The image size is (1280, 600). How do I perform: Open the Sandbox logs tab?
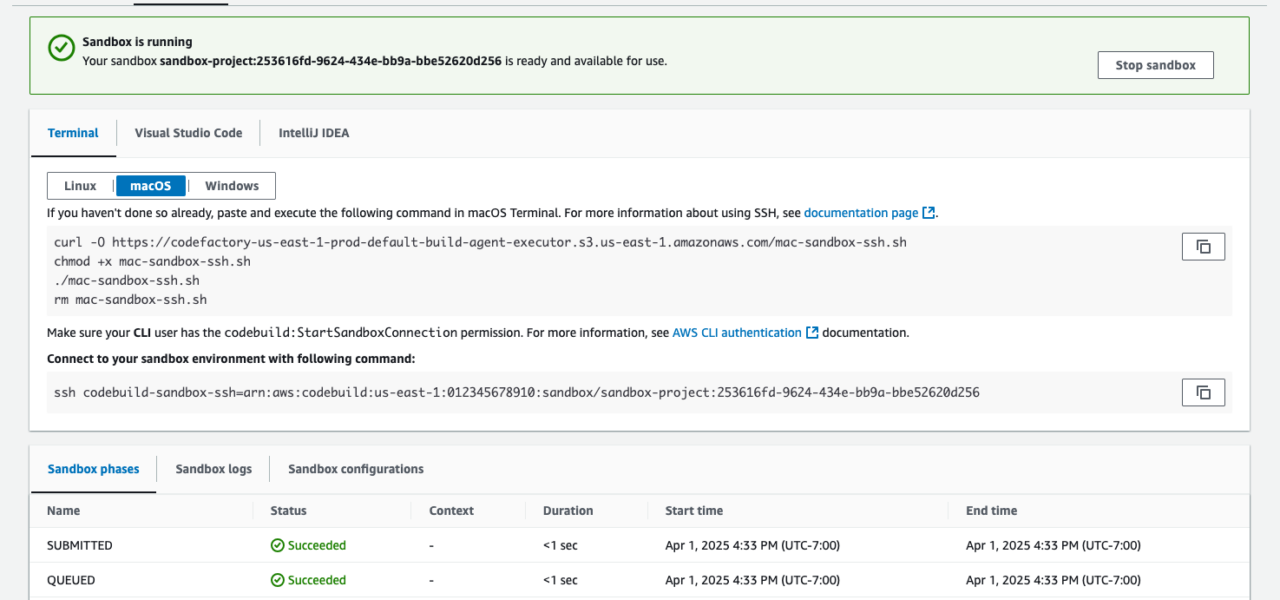213,469
